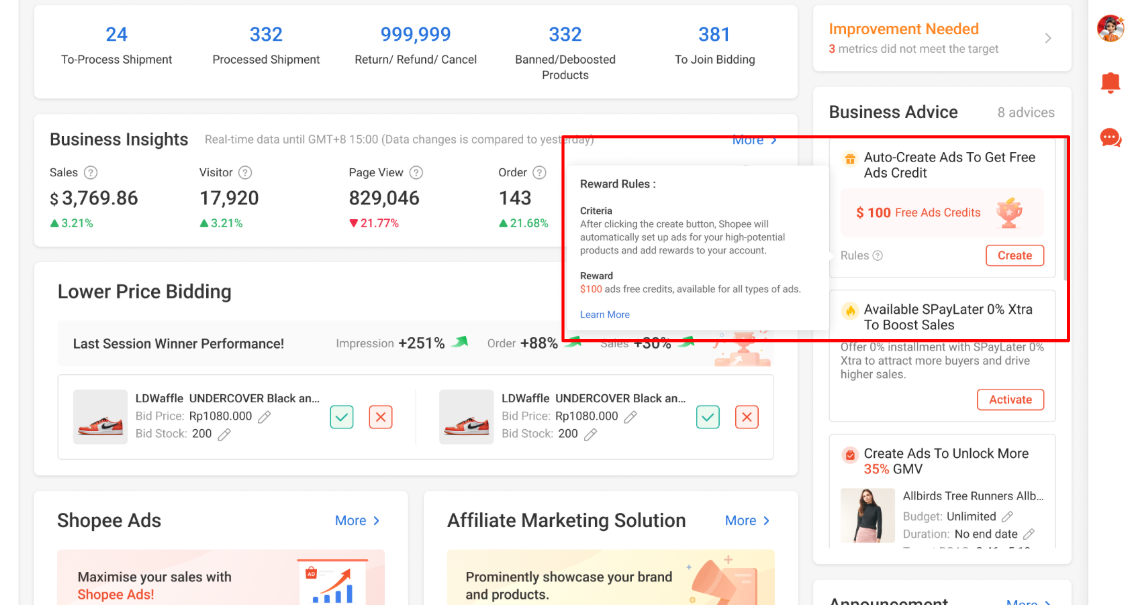The image size is (1136, 605).
Task: Reject bid with red X on first product
Action: 380,417
